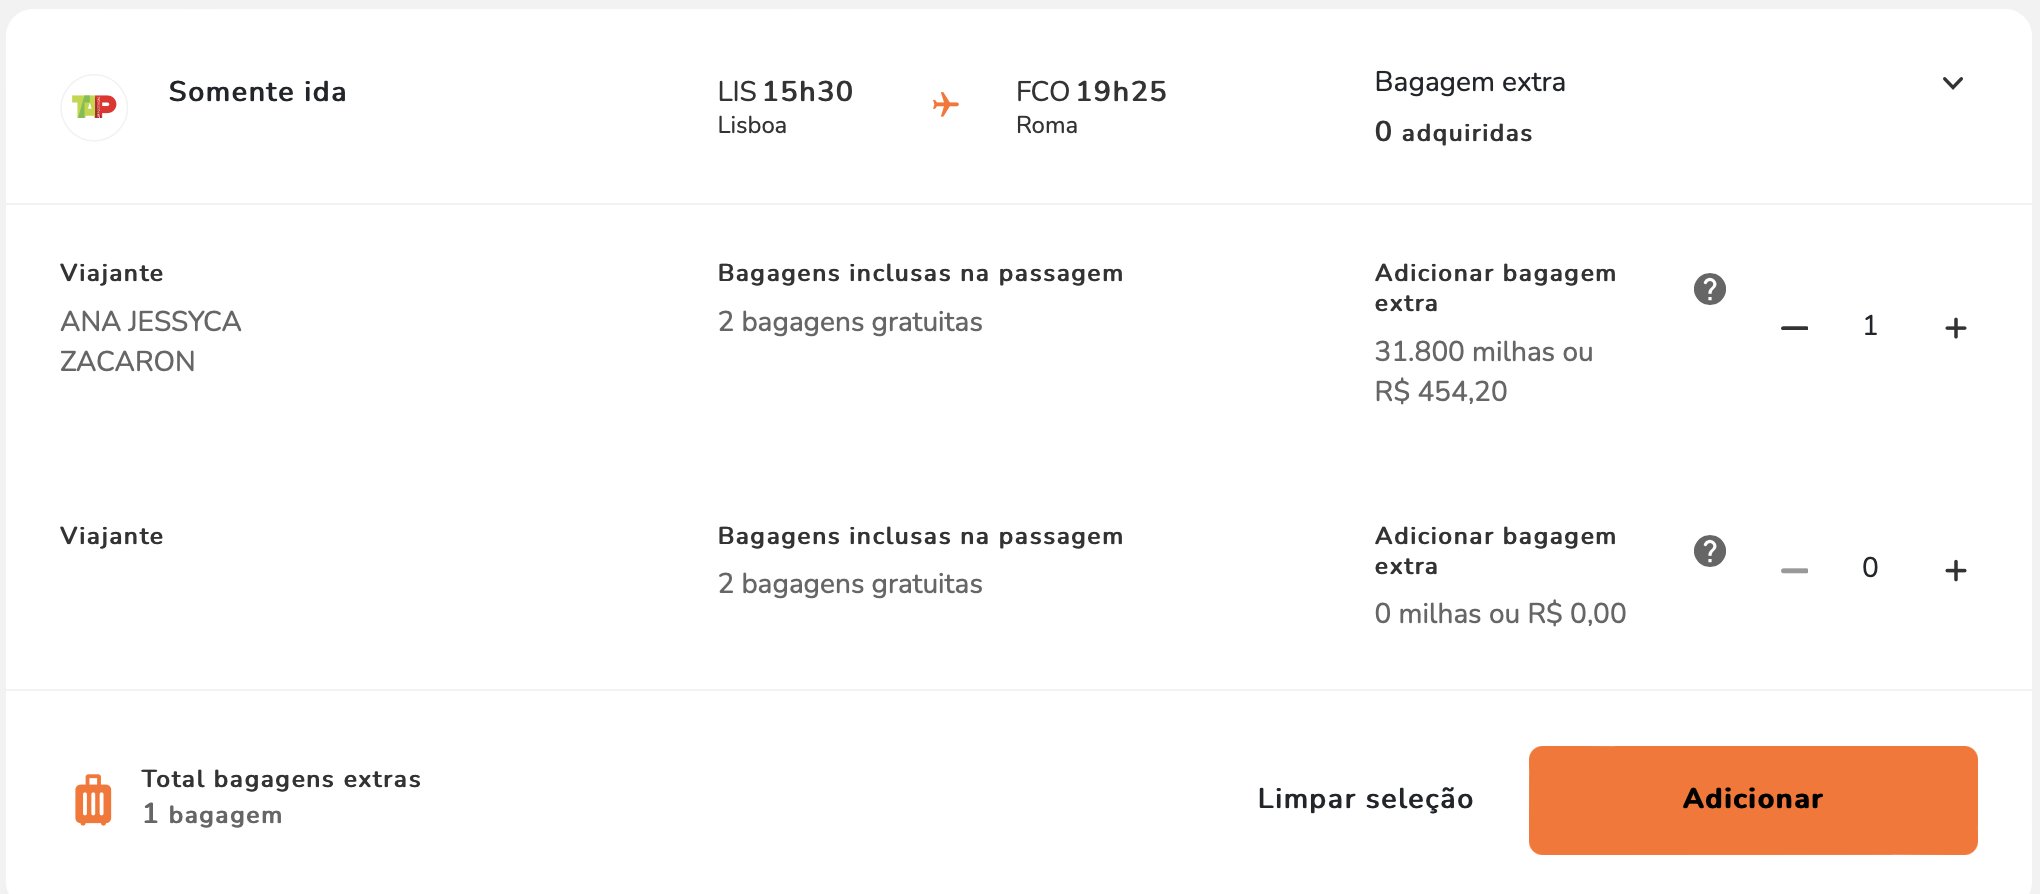Screen dimensions: 2040x894
Task: Increase Ana Jessyca's extra baggage count
Action: click(x=1955, y=328)
